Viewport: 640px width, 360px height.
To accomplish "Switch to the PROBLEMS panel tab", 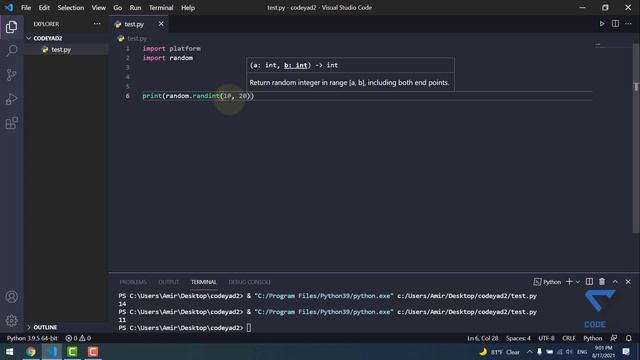I will [x=133, y=282].
